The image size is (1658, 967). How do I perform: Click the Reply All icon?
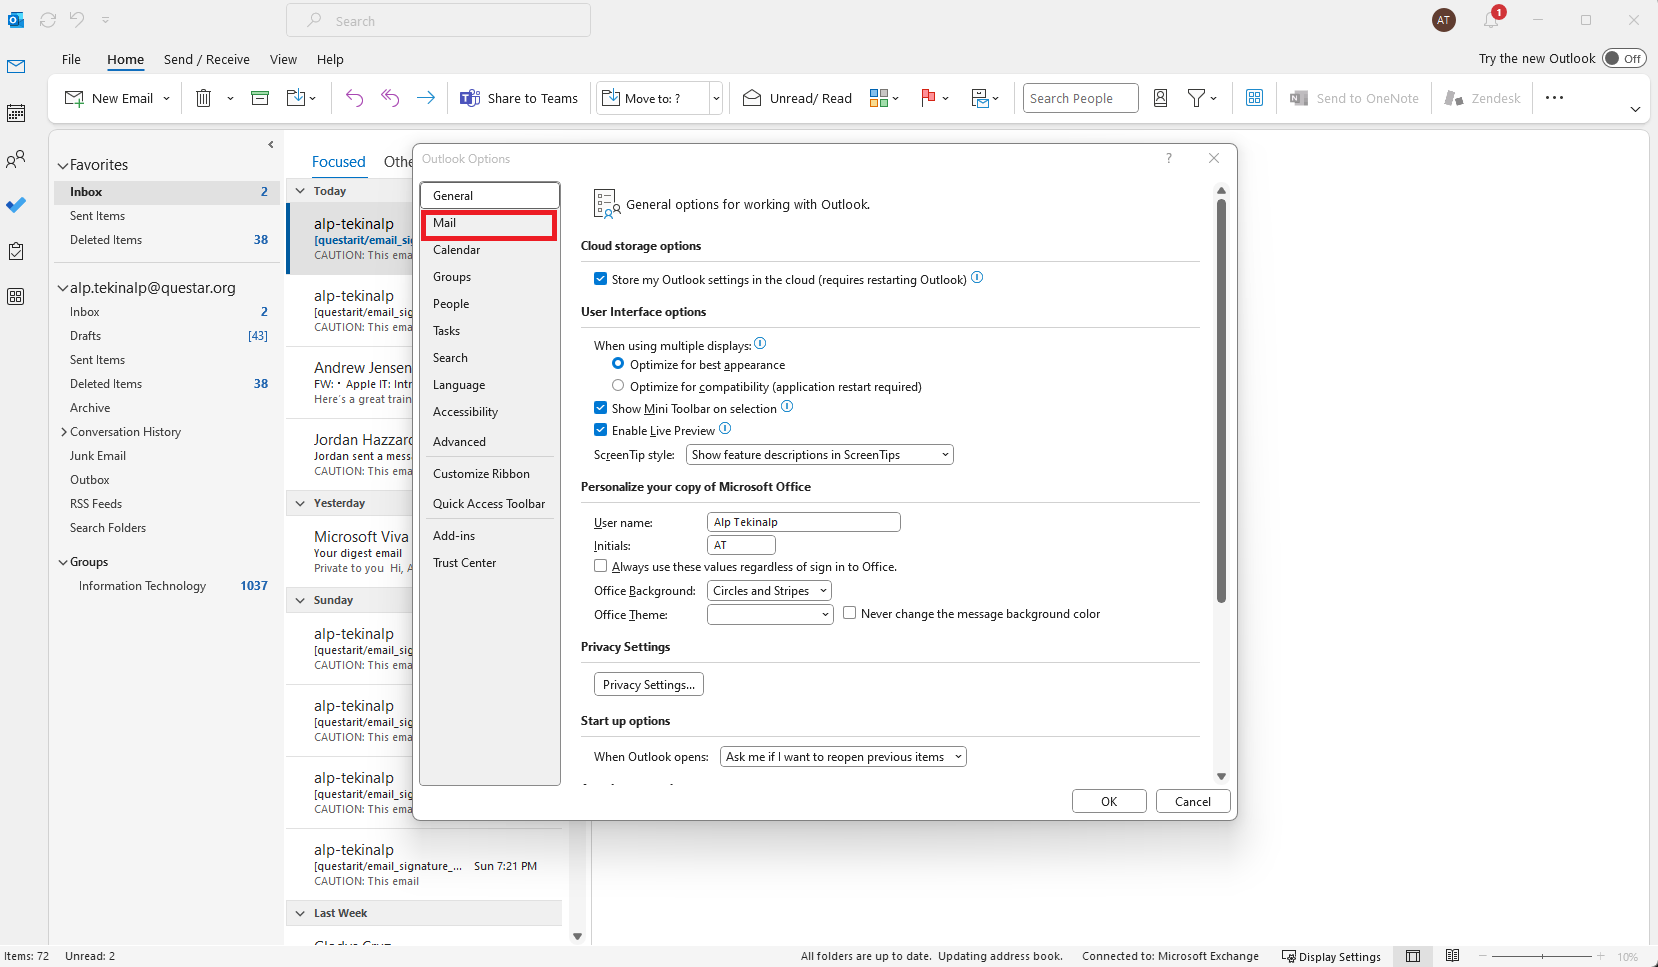[390, 98]
